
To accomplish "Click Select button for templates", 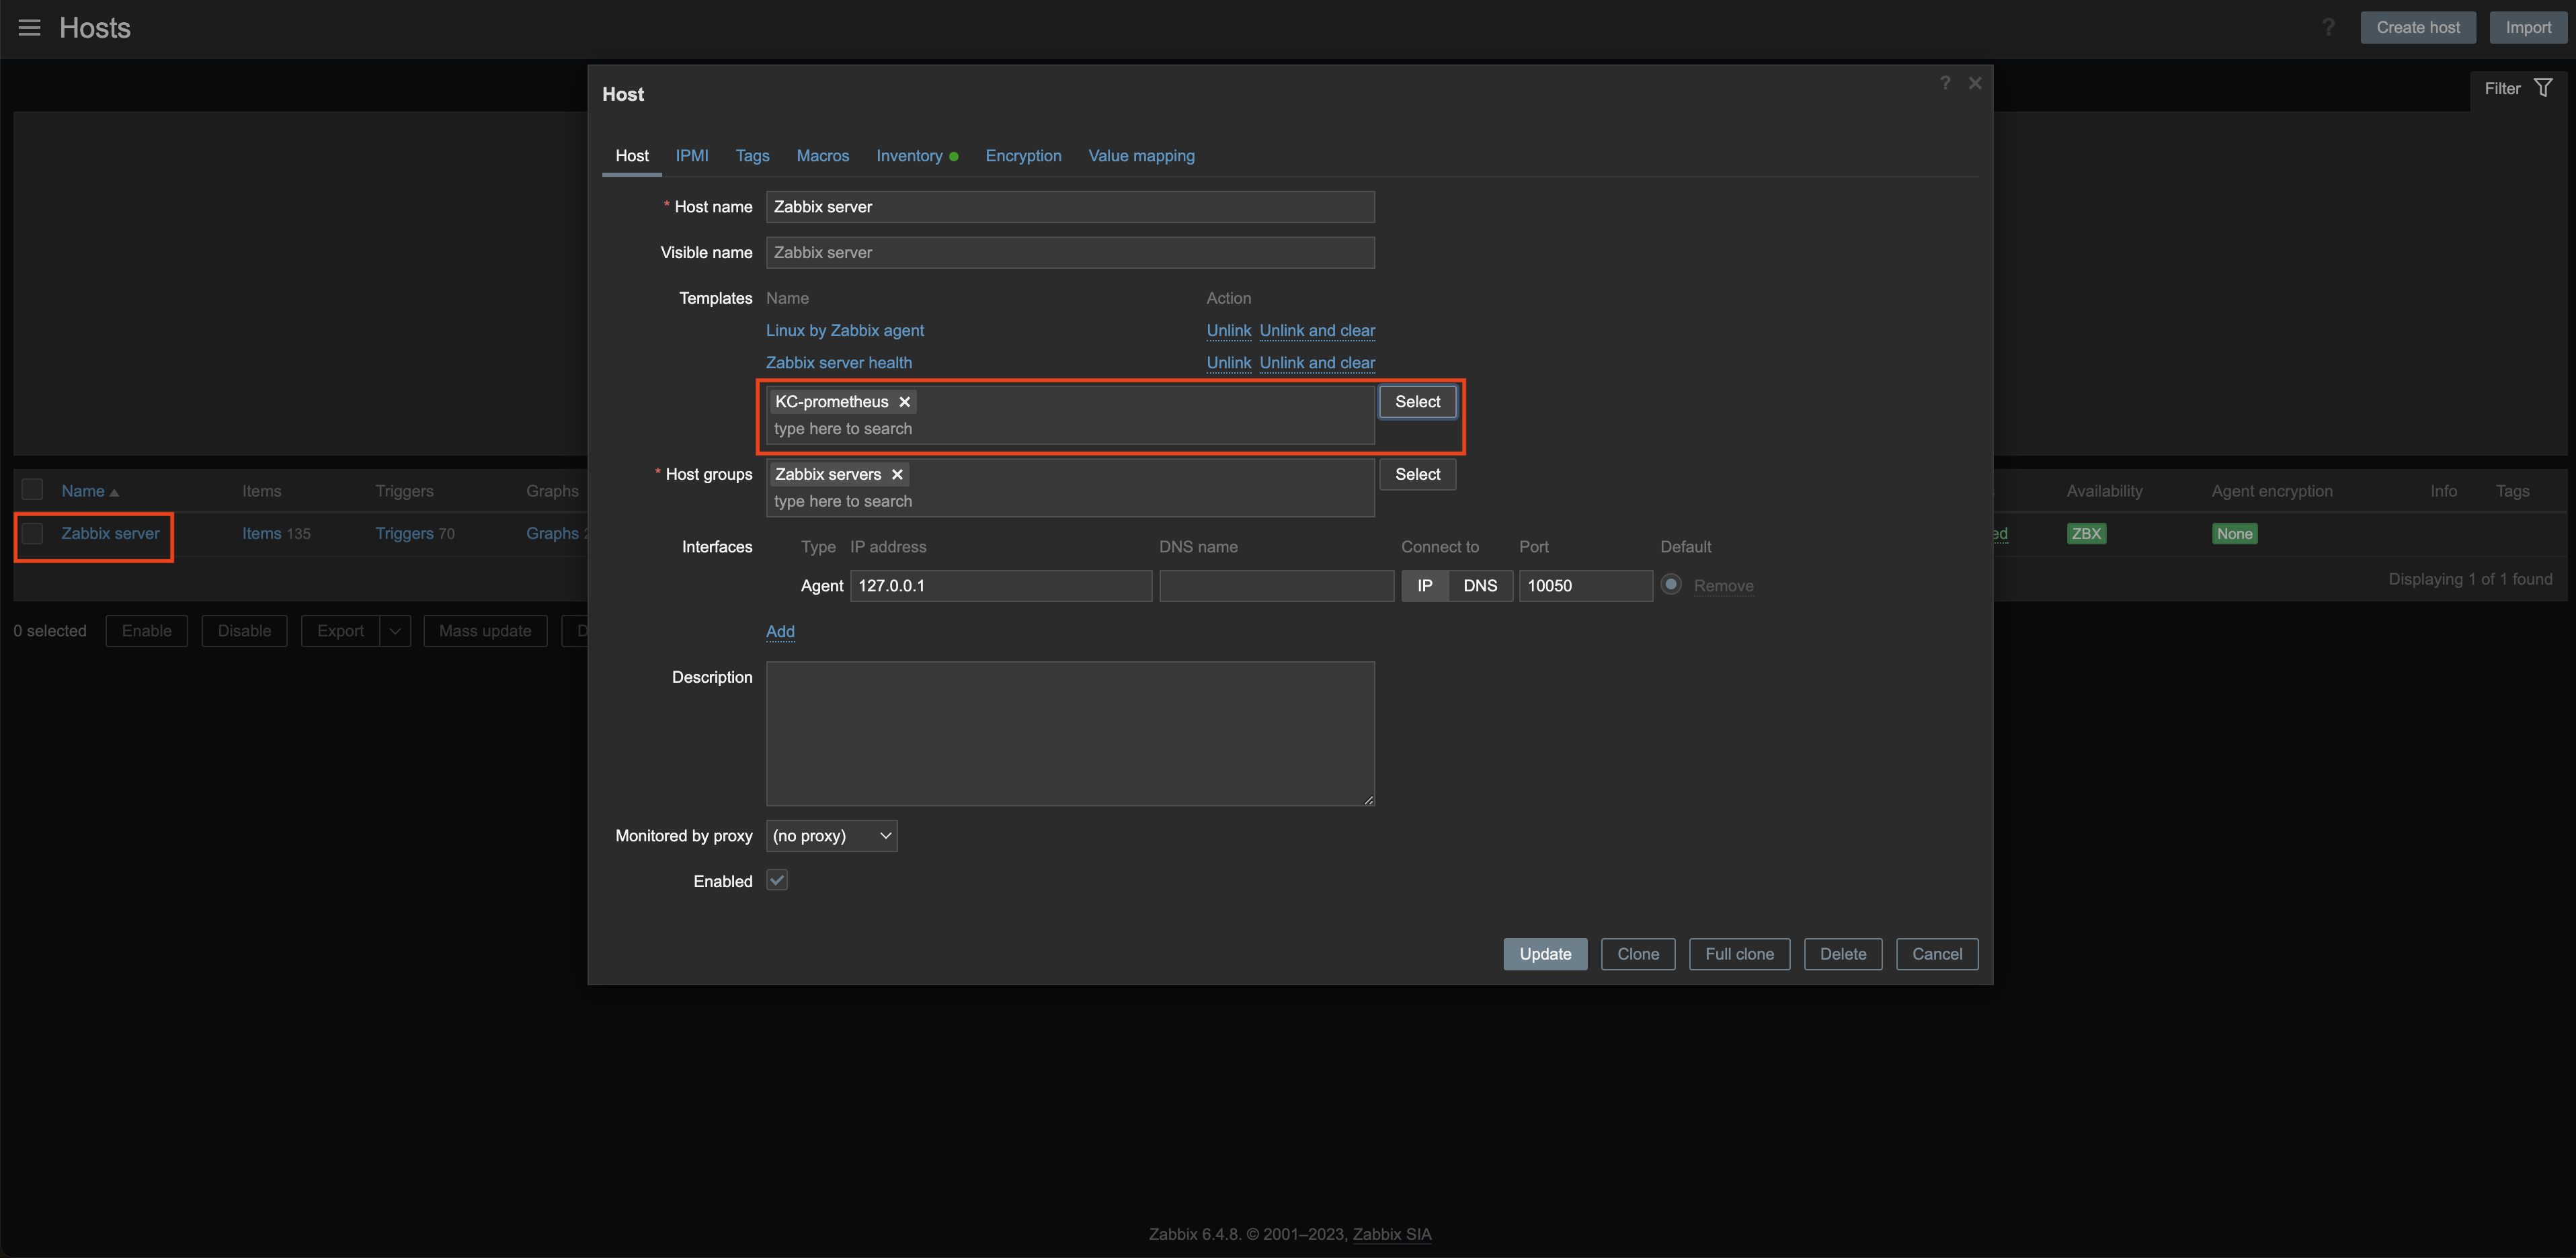I will 1417,402.
